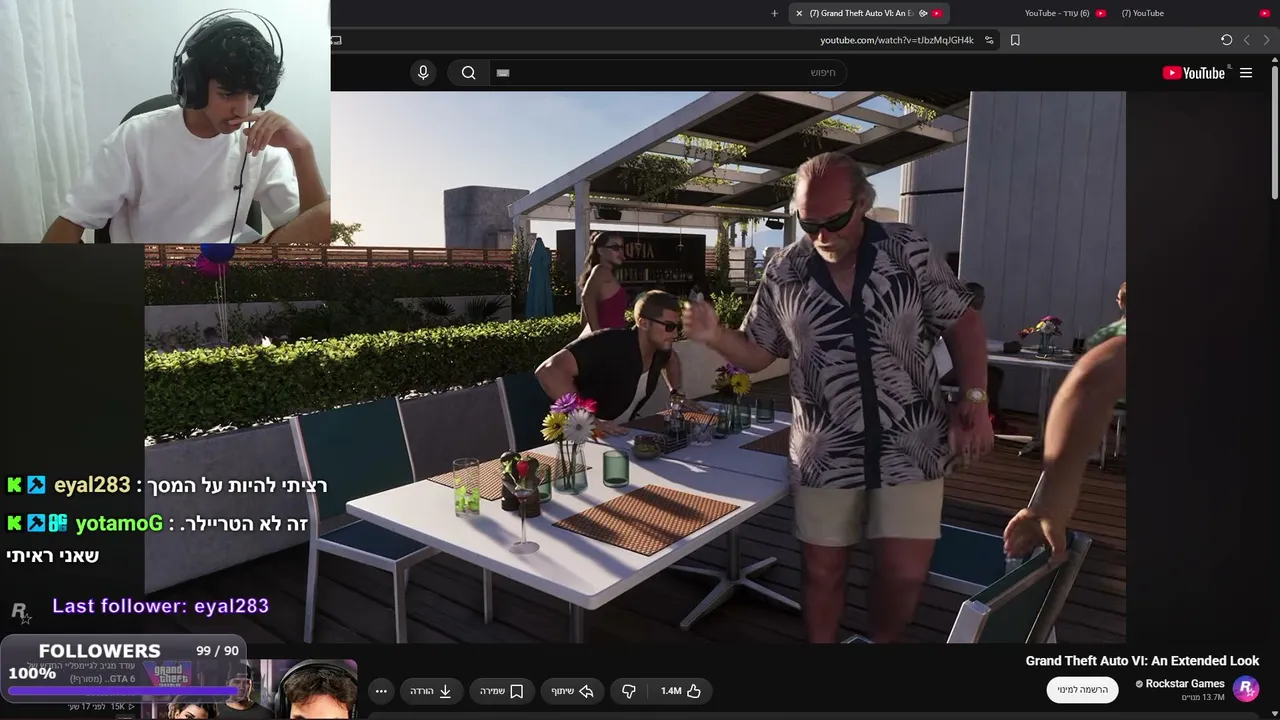1280x720 pixels.
Task: Close the Grand Theft Auto VI tab
Action: point(799,13)
